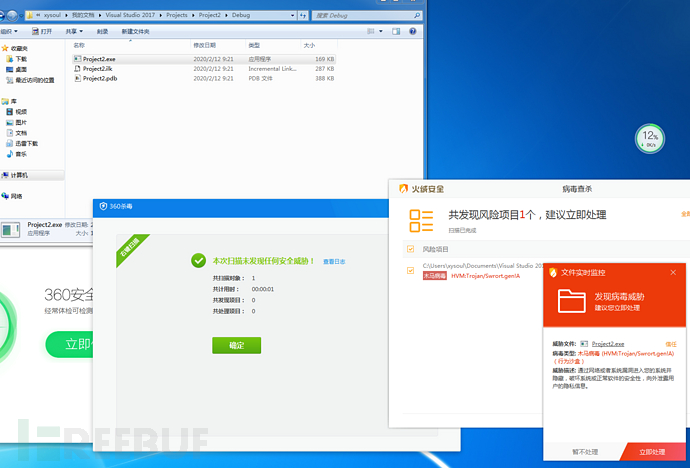Expand the Share with dropdown

pos(74,31)
